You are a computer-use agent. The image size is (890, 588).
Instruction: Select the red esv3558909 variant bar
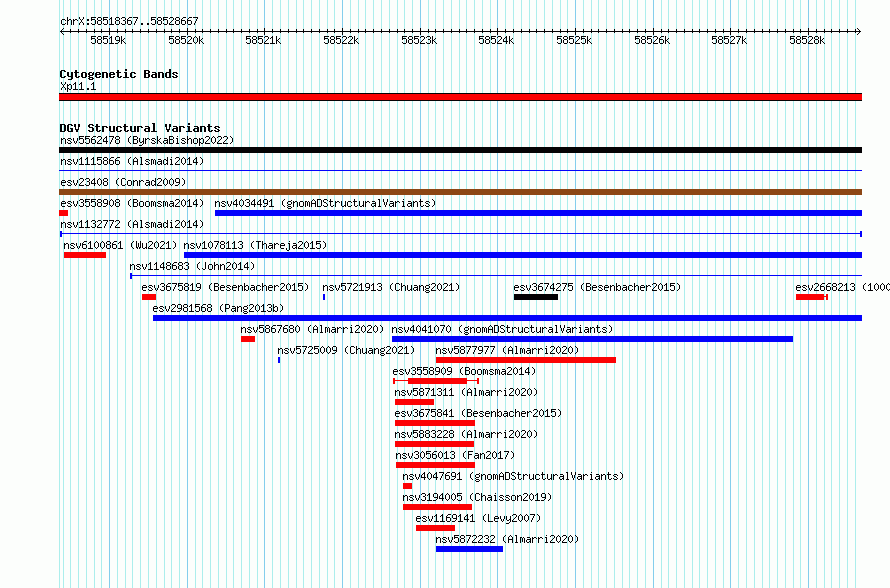436,381
